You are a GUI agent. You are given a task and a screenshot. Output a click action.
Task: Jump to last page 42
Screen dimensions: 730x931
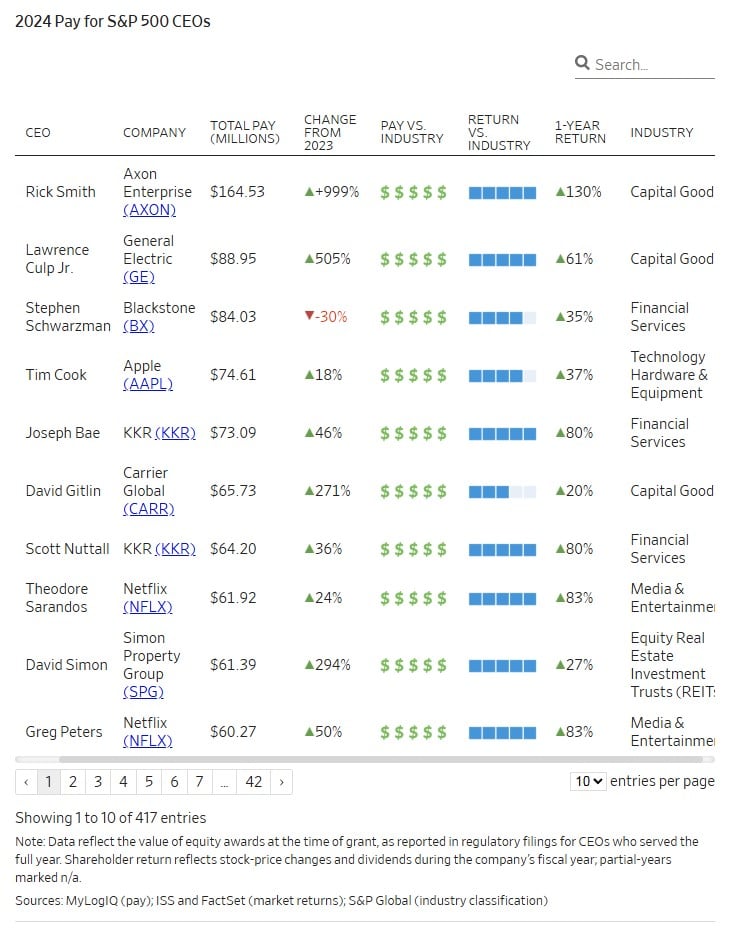tap(254, 782)
